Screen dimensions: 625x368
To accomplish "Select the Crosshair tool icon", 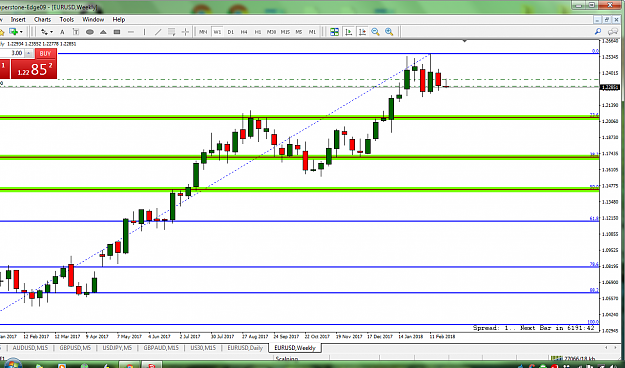I will coord(185,32).
